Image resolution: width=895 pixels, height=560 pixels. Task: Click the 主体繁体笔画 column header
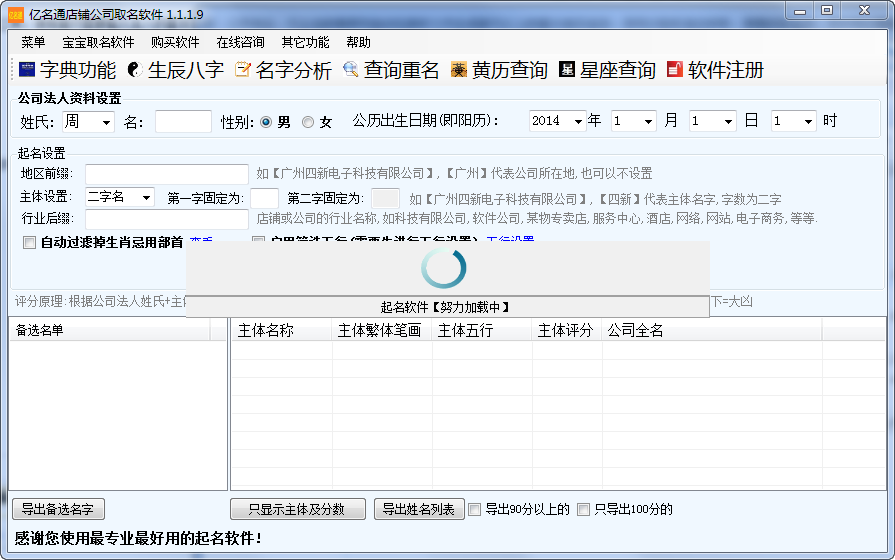click(x=382, y=331)
